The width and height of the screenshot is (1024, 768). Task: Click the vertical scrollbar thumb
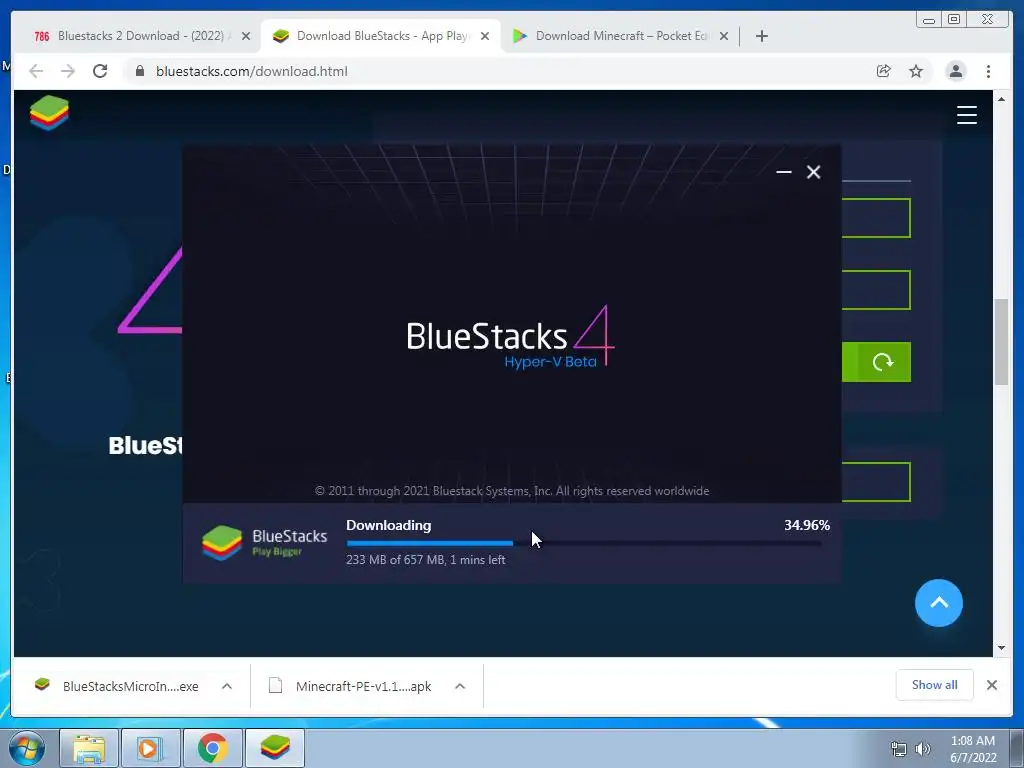(1001, 342)
